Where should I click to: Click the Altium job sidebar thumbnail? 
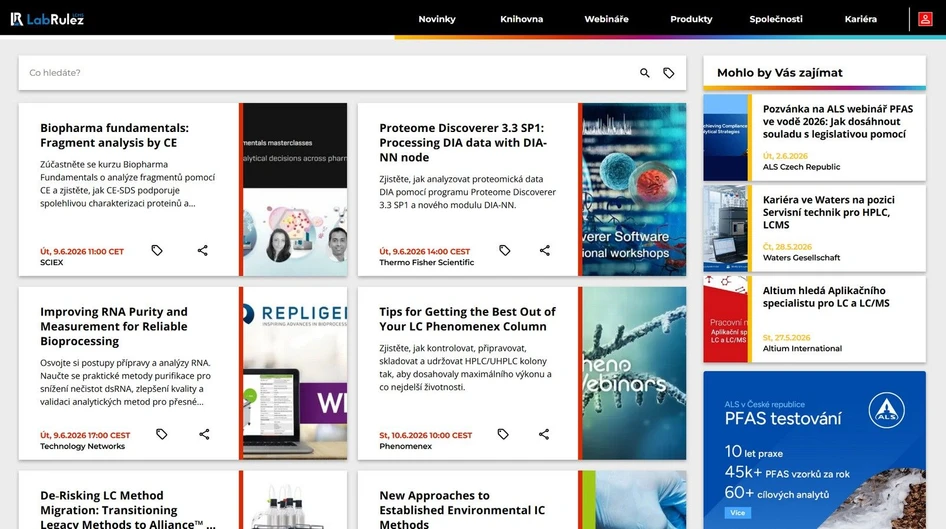point(725,319)
